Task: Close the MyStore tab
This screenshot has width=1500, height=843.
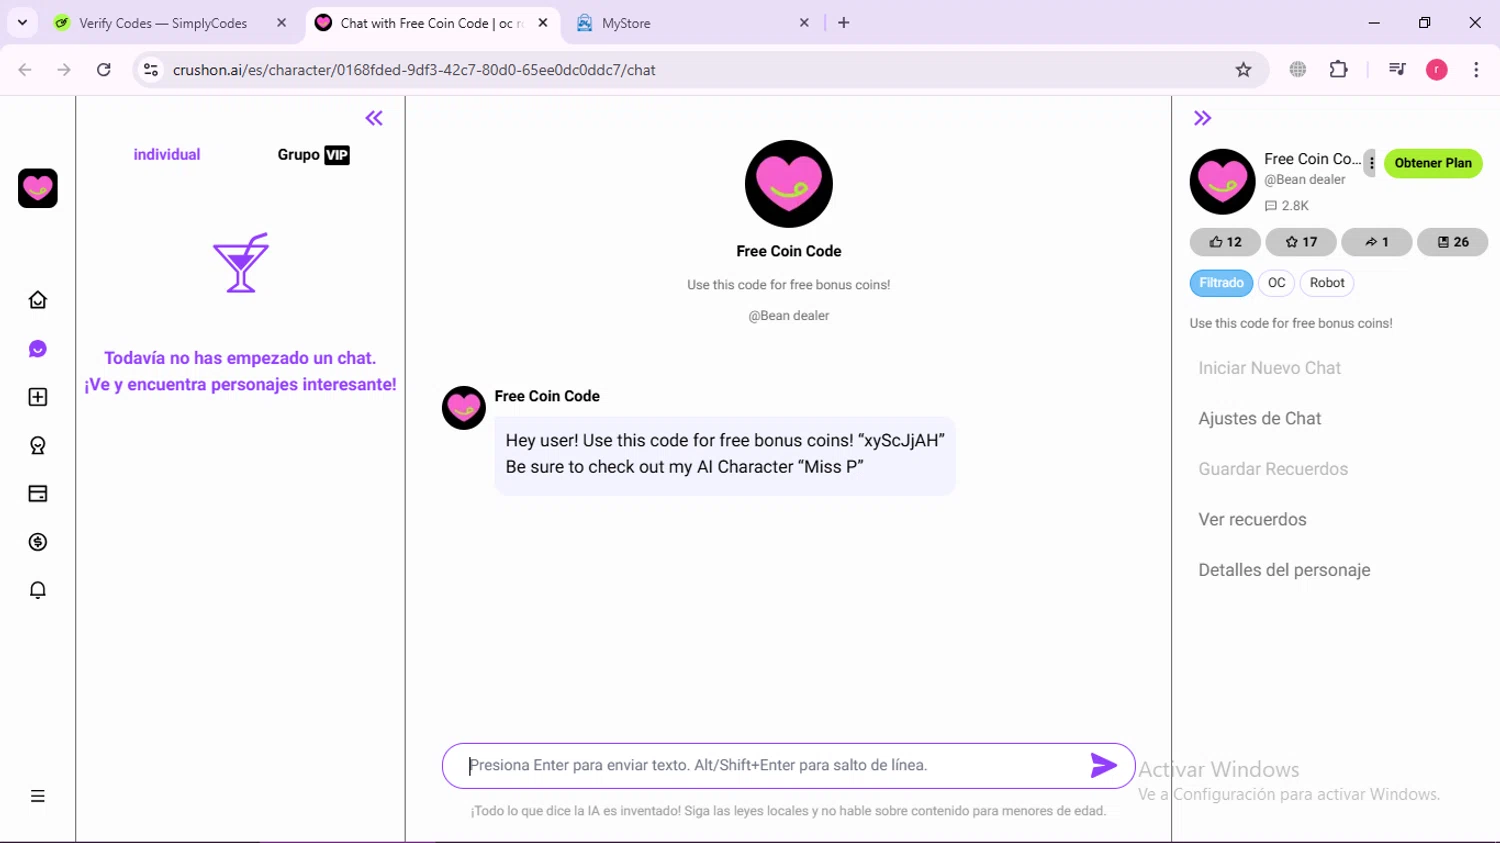Action: click(804, 22)
